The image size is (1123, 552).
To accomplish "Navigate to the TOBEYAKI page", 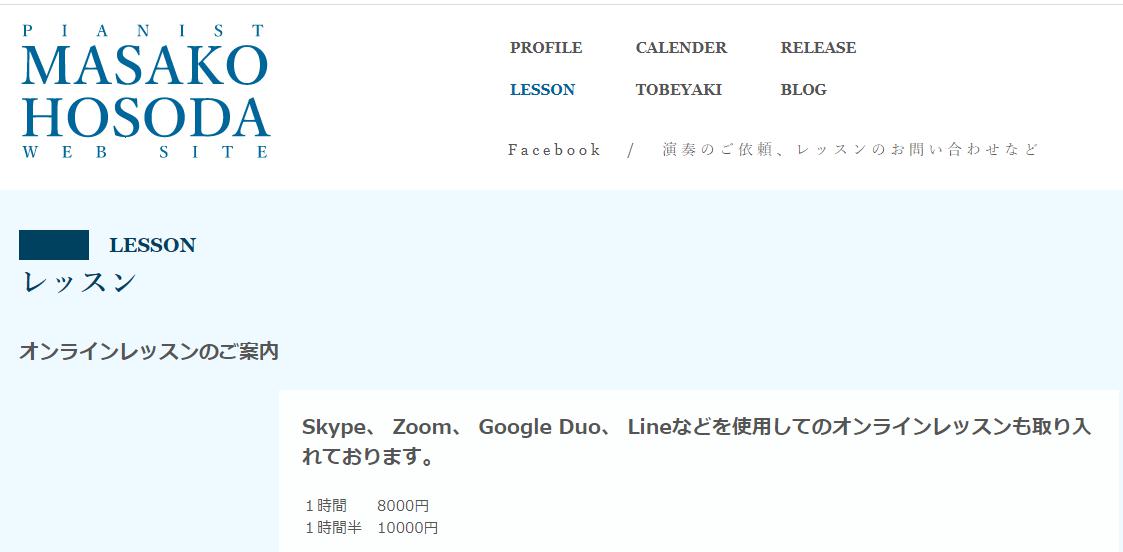I will click(678, 90).
